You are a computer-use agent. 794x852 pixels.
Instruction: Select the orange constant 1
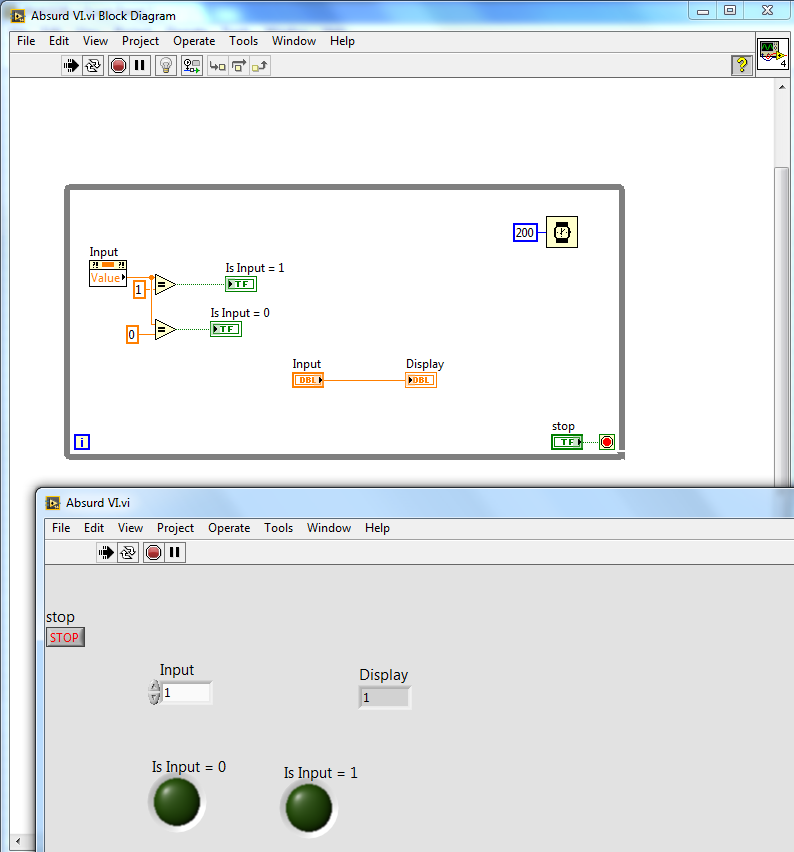(139, 290)
